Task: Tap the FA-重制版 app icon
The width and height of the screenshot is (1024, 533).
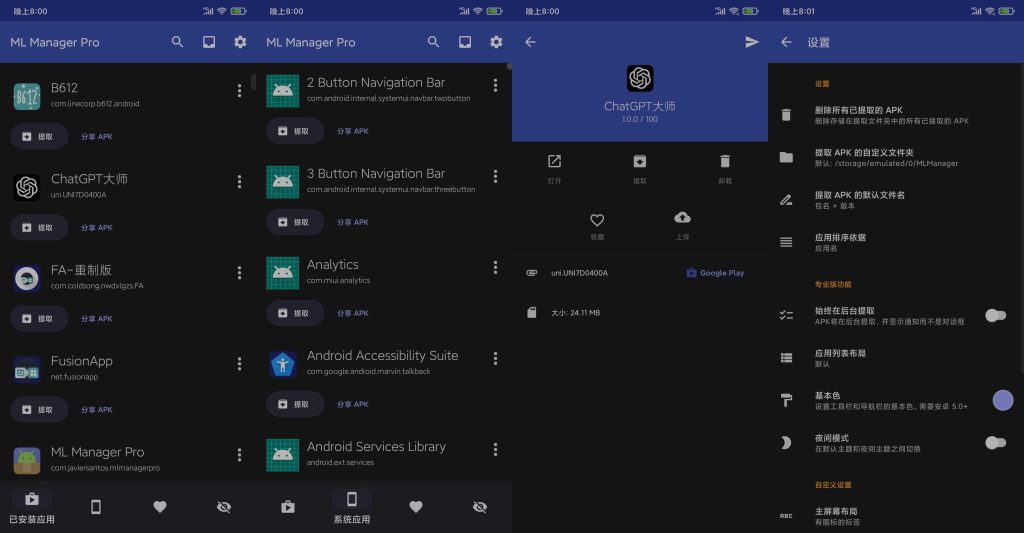Action: click(x=27, y=278)
